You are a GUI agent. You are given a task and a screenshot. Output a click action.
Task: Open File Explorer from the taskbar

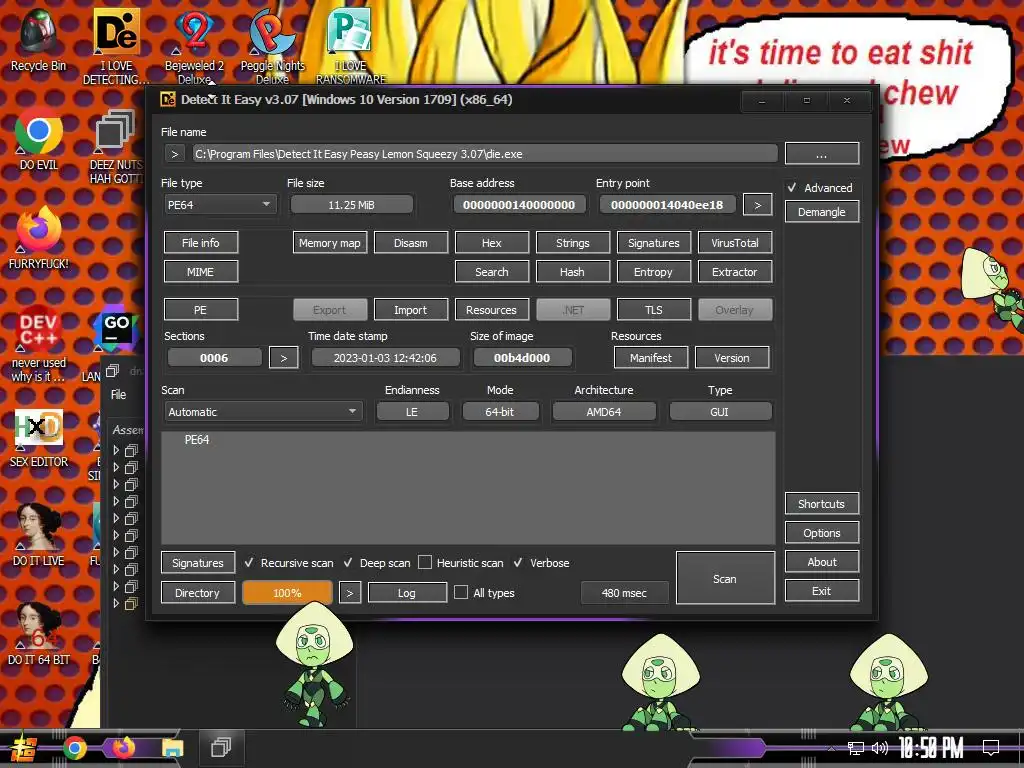coord(173,748)
